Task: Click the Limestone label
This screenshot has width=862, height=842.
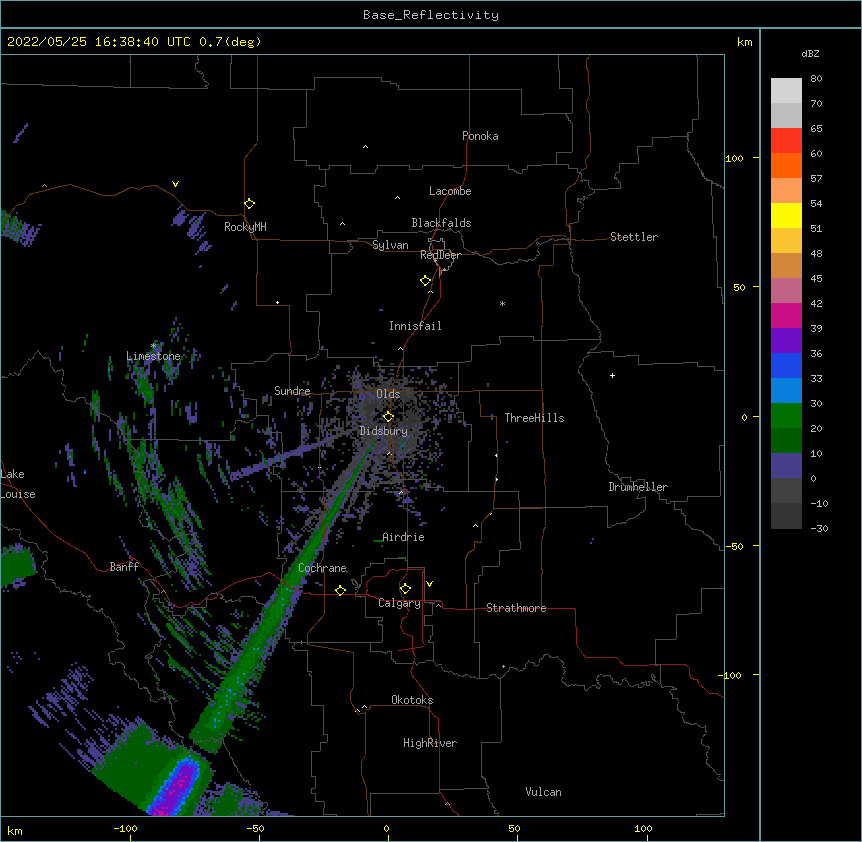Action: tap(153, 356)
